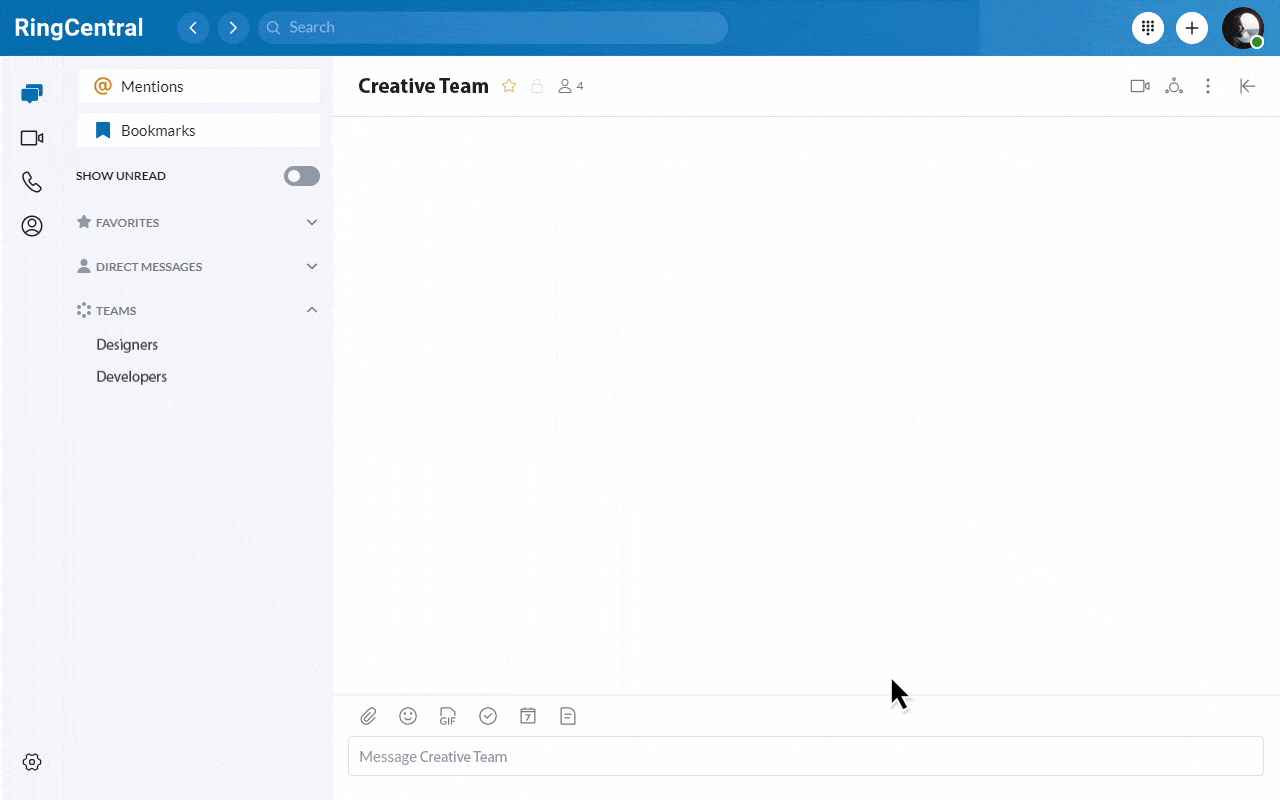This screenshot has width=1280, height=800.
Task: Create a calendar event from the message toolbar
Action: [x=528, y=716]
